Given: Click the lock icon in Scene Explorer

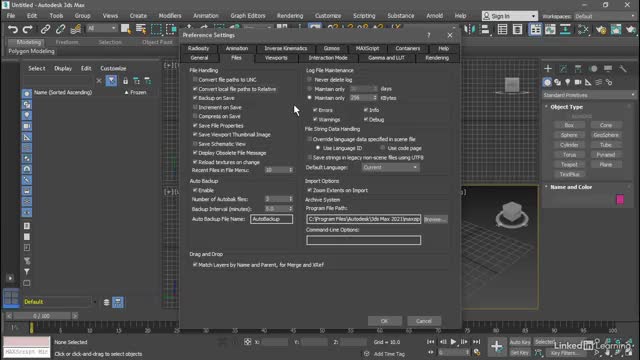Looking at the screenshot, I should 125,81.
